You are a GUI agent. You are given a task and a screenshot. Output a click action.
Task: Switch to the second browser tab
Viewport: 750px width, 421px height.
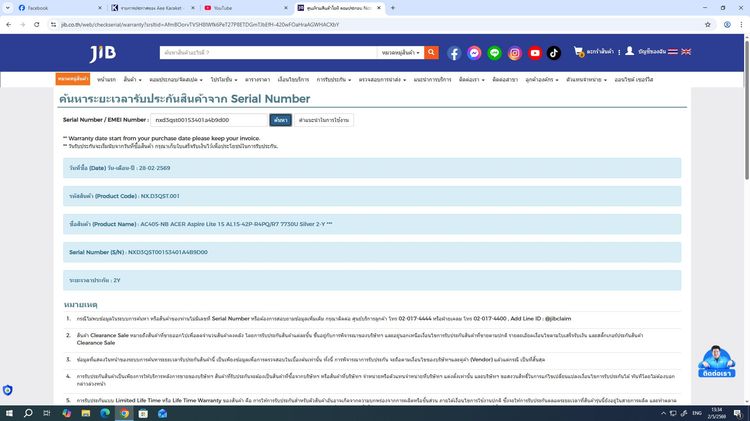(x=151, y=8)
